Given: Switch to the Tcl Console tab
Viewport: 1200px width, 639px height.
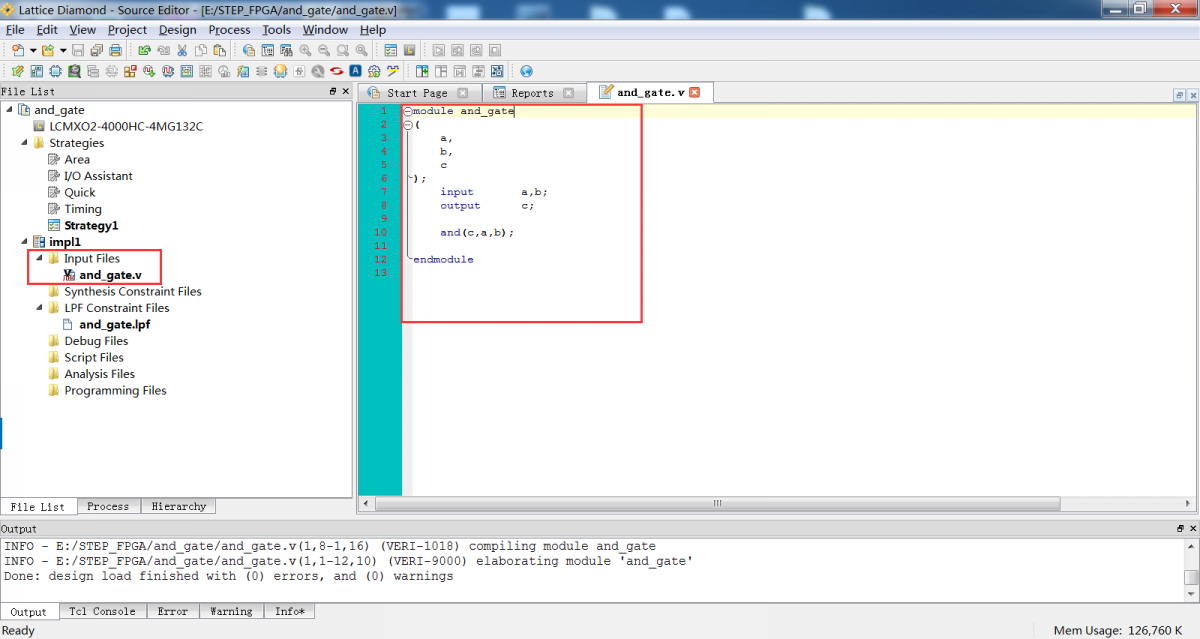Looking at the screenshot, I should [x=102, y=611].
